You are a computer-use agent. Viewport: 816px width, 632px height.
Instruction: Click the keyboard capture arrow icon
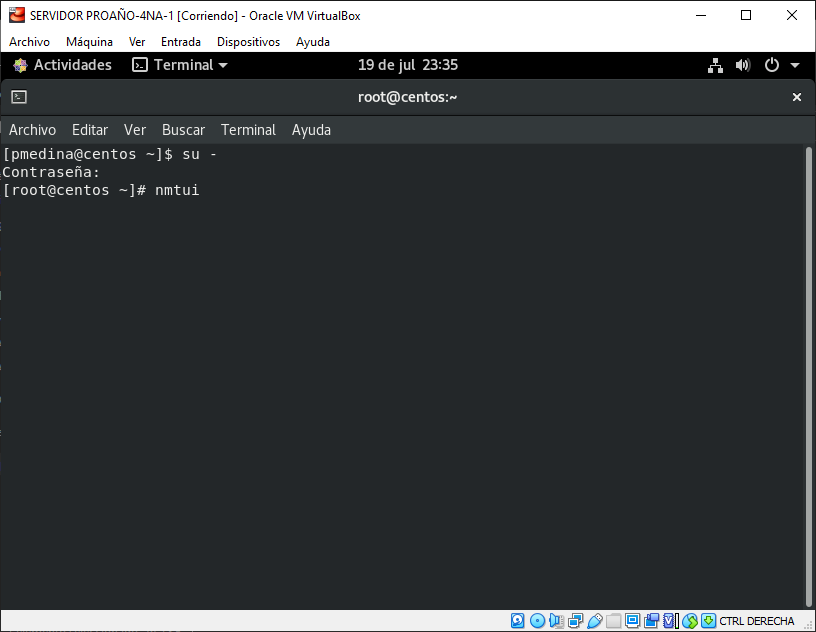708,621
